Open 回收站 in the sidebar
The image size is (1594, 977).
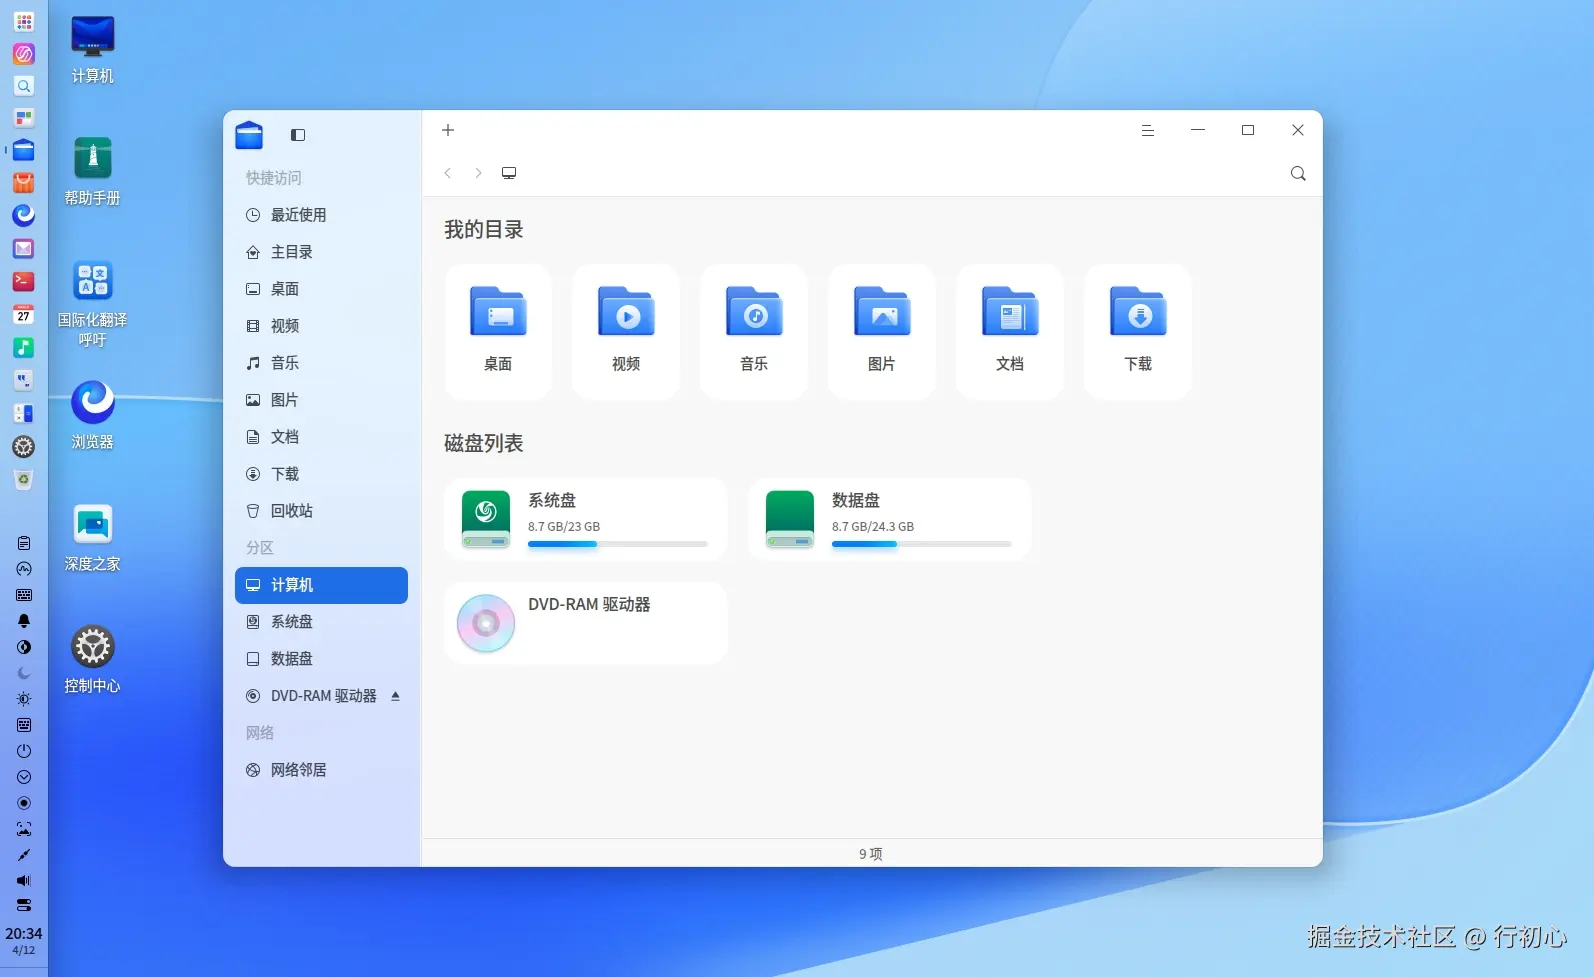pyautogui.click(x=321, y=511)
